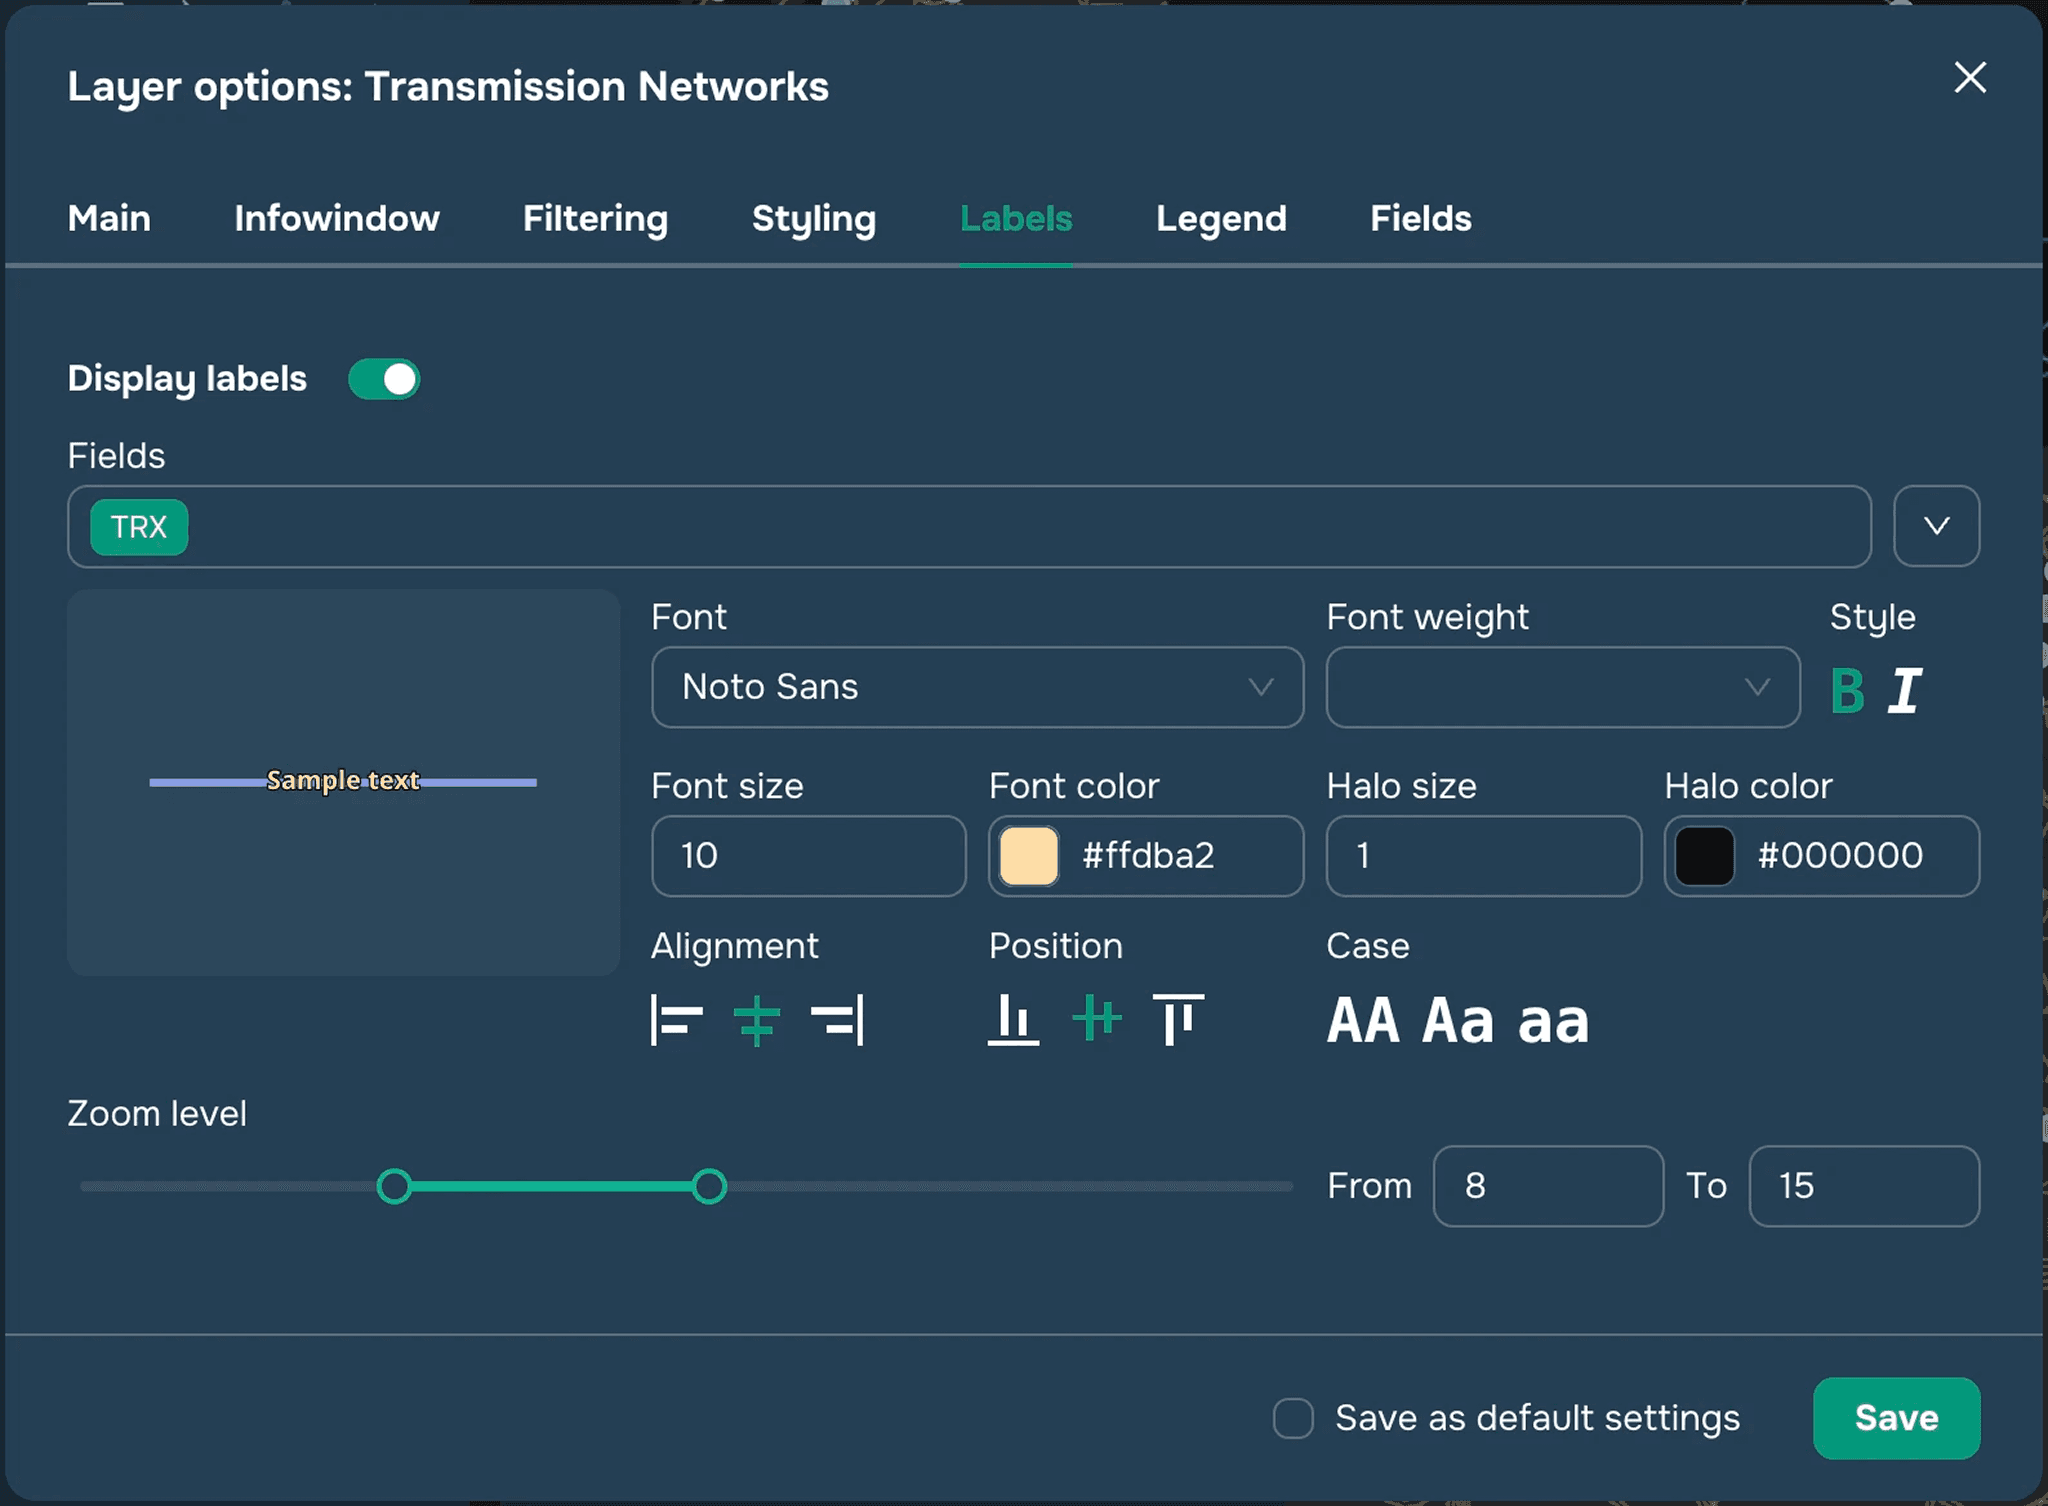Viewport: 2048px width, 1506px height.
Task: Open the Font weight dropdown
Action: 1562,687
